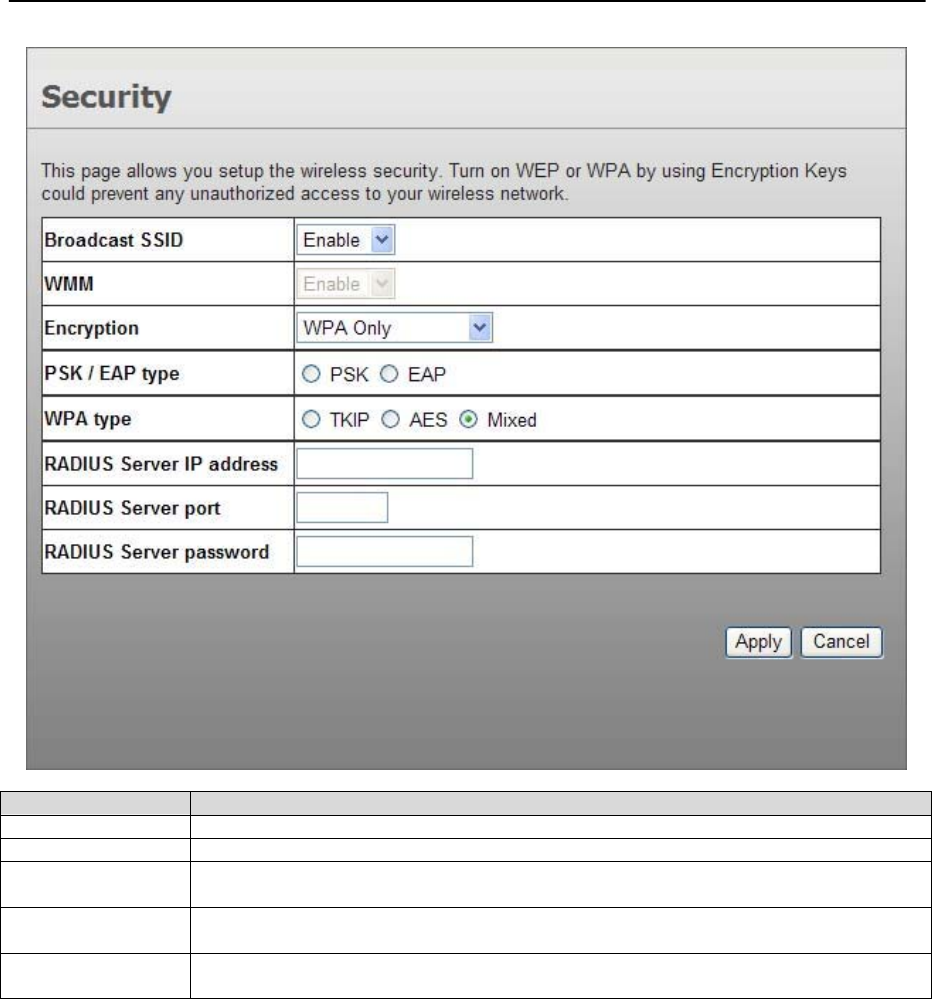Expand the Encryption dropdown showing WPA Only
The height and width of the screenshot is (999, 932).
[x=395, y=328]
